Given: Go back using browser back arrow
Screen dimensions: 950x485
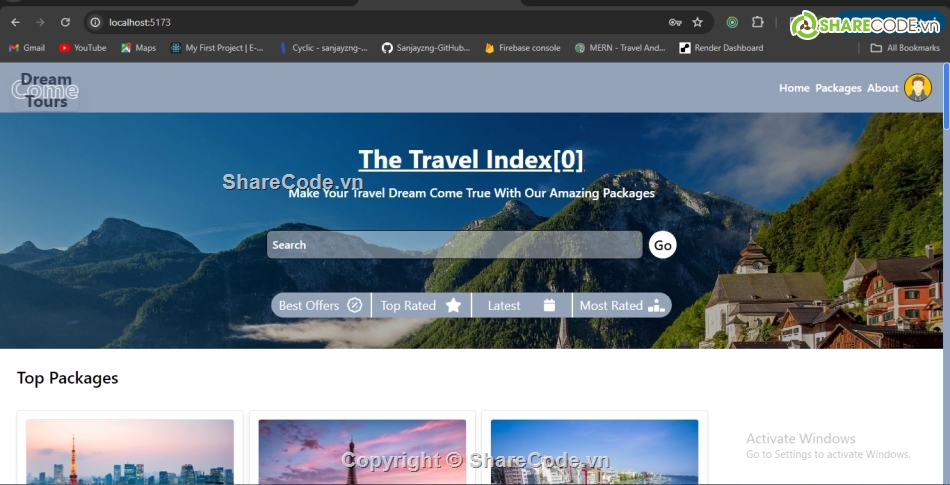Looking at the screenshot, I should coord(15,22).
